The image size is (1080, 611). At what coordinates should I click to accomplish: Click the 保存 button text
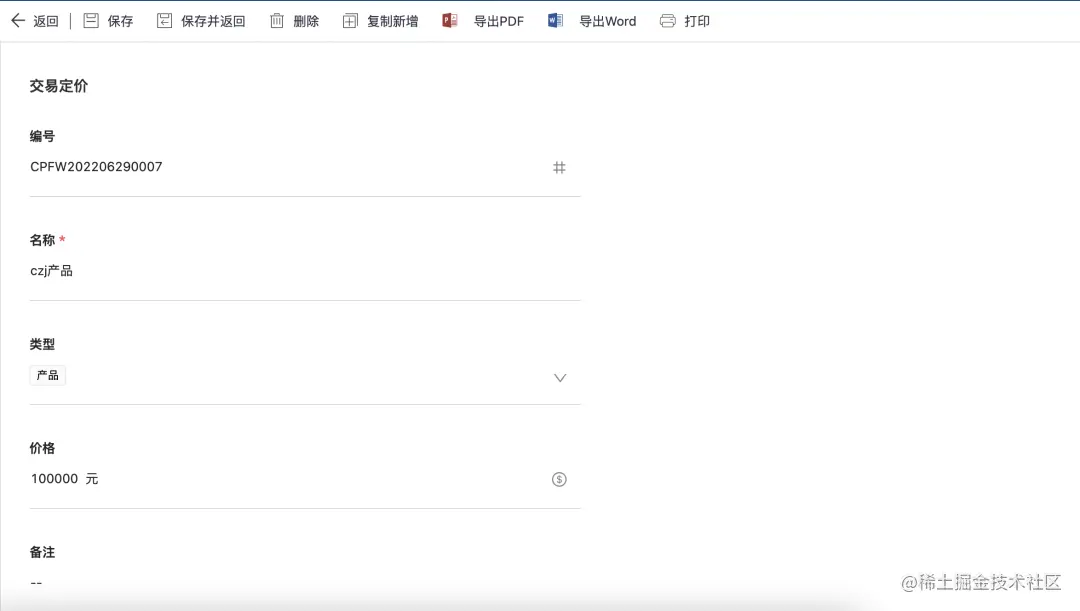(x=121, y=21)
